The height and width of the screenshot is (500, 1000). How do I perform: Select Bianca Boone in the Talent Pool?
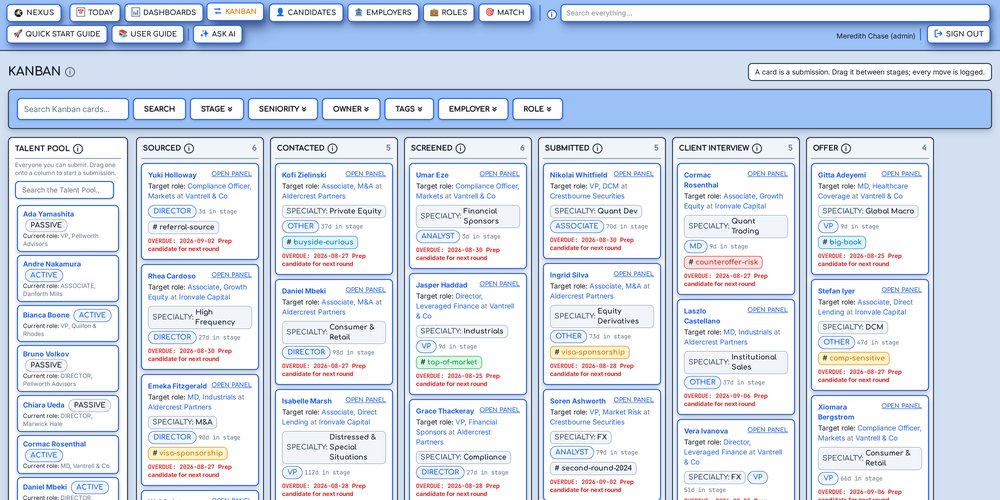click(46, 315)
